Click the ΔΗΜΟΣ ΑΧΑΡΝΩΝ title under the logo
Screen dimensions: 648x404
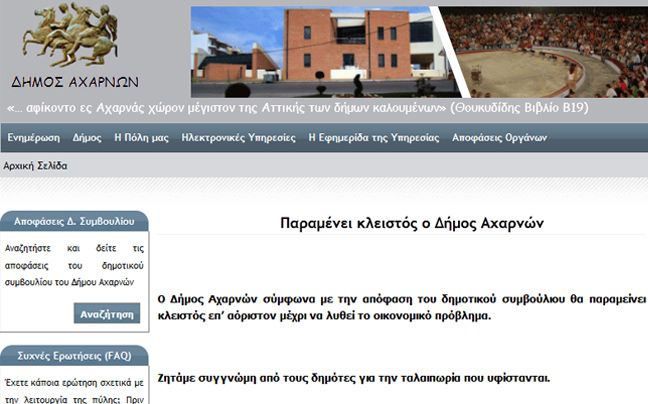[75, 82]
